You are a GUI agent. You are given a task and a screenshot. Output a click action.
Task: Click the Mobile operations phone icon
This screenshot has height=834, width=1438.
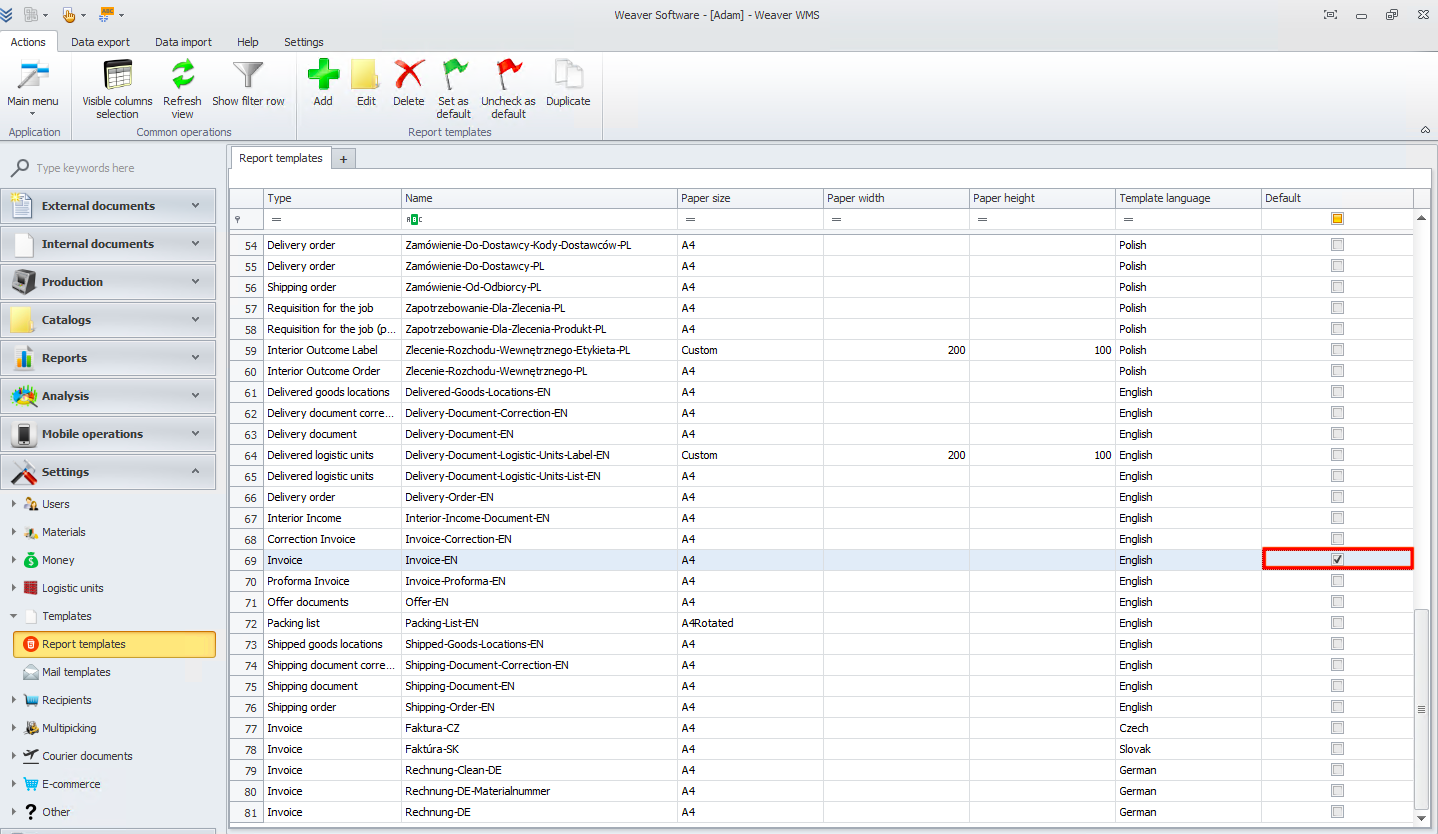point(22,434)
